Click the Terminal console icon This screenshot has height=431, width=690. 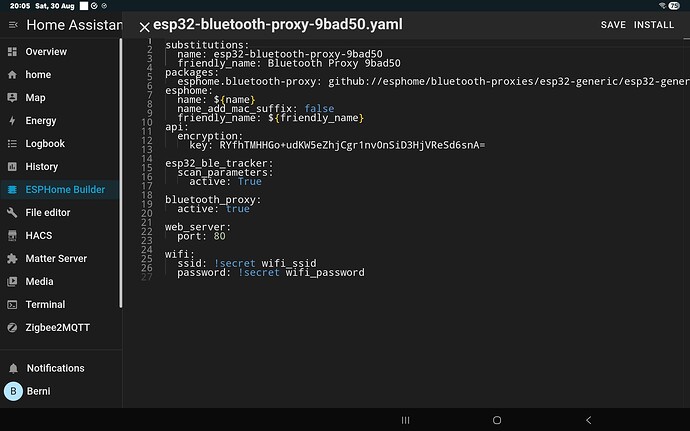(x=12, y=305)
